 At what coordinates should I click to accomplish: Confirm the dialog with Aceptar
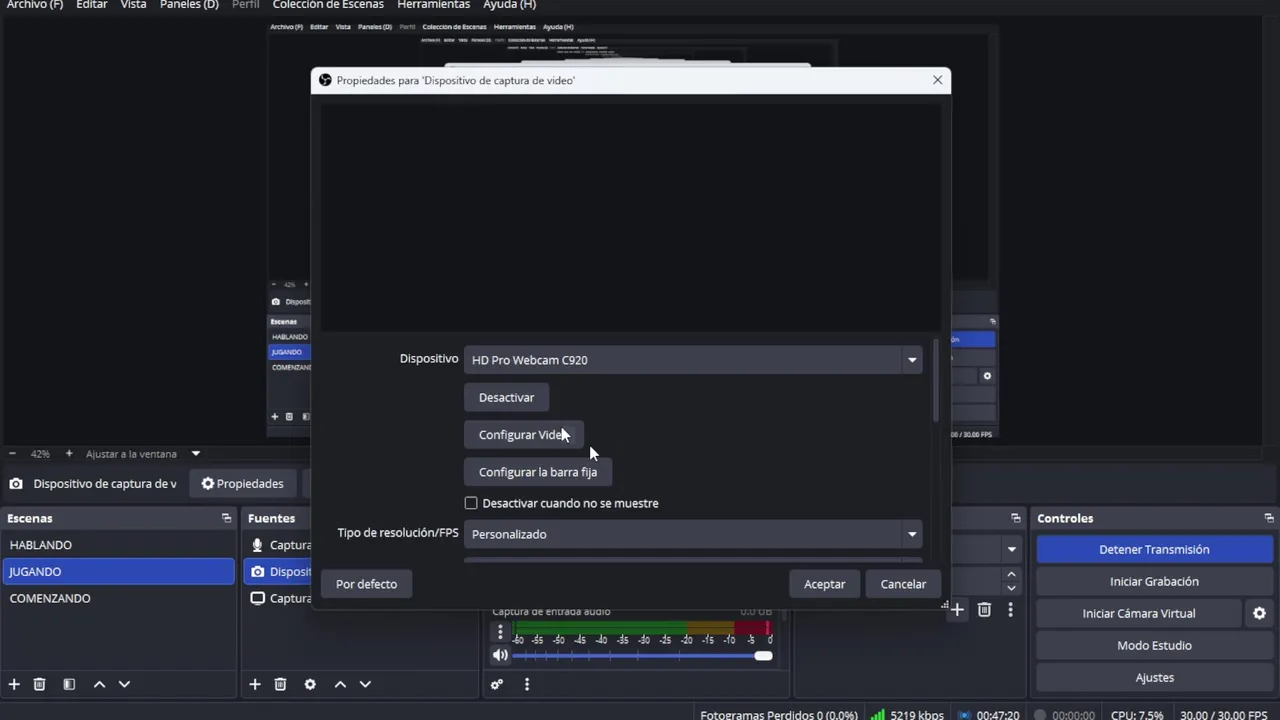click(x=825, y=584)
